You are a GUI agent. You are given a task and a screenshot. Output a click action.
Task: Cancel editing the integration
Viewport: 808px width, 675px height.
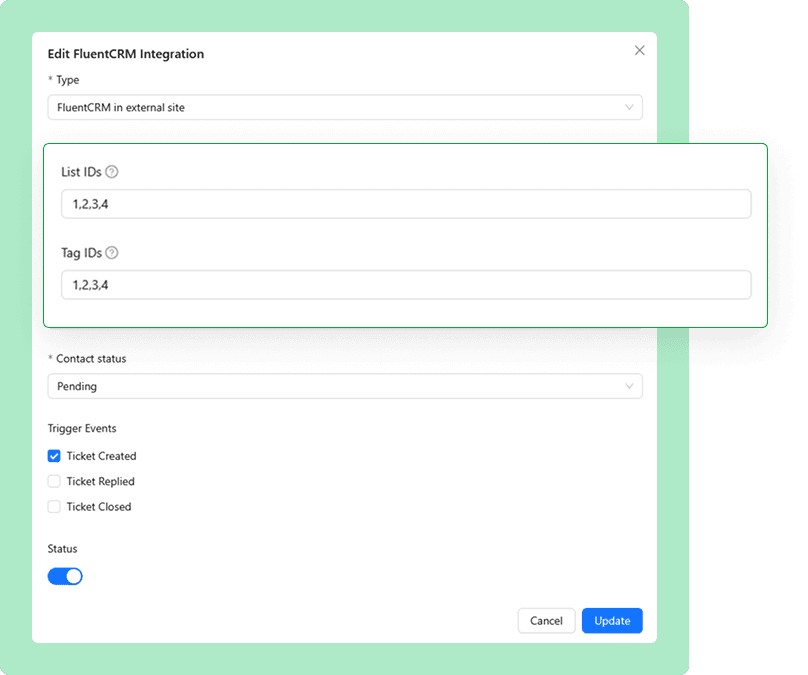[546, 621]
